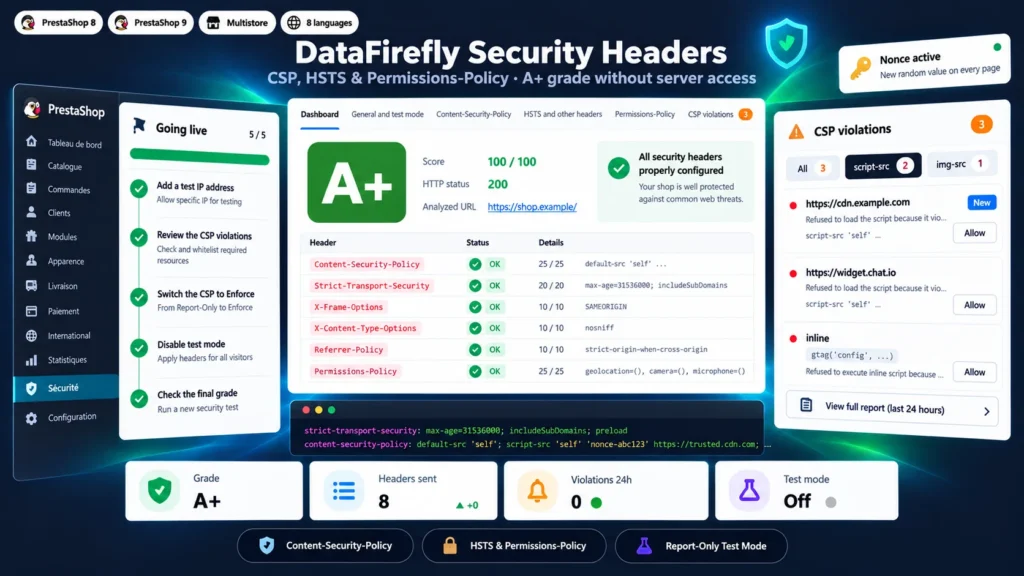Expand full report with right chevron
Image resolution: width=1024 pixels, height=576 pixels.
(987, 411)
